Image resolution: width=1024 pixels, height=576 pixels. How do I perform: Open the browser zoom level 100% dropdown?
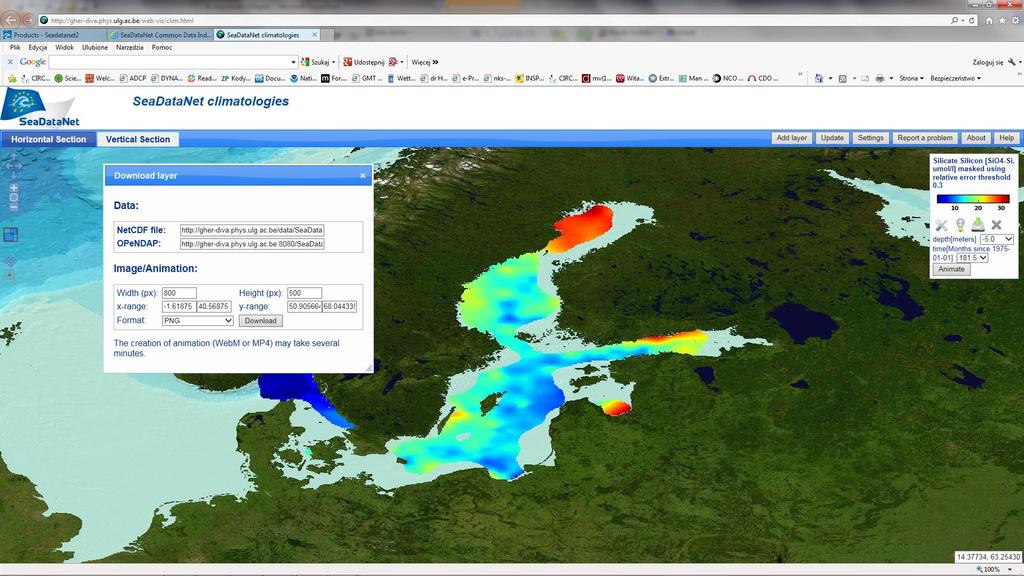1010,569
